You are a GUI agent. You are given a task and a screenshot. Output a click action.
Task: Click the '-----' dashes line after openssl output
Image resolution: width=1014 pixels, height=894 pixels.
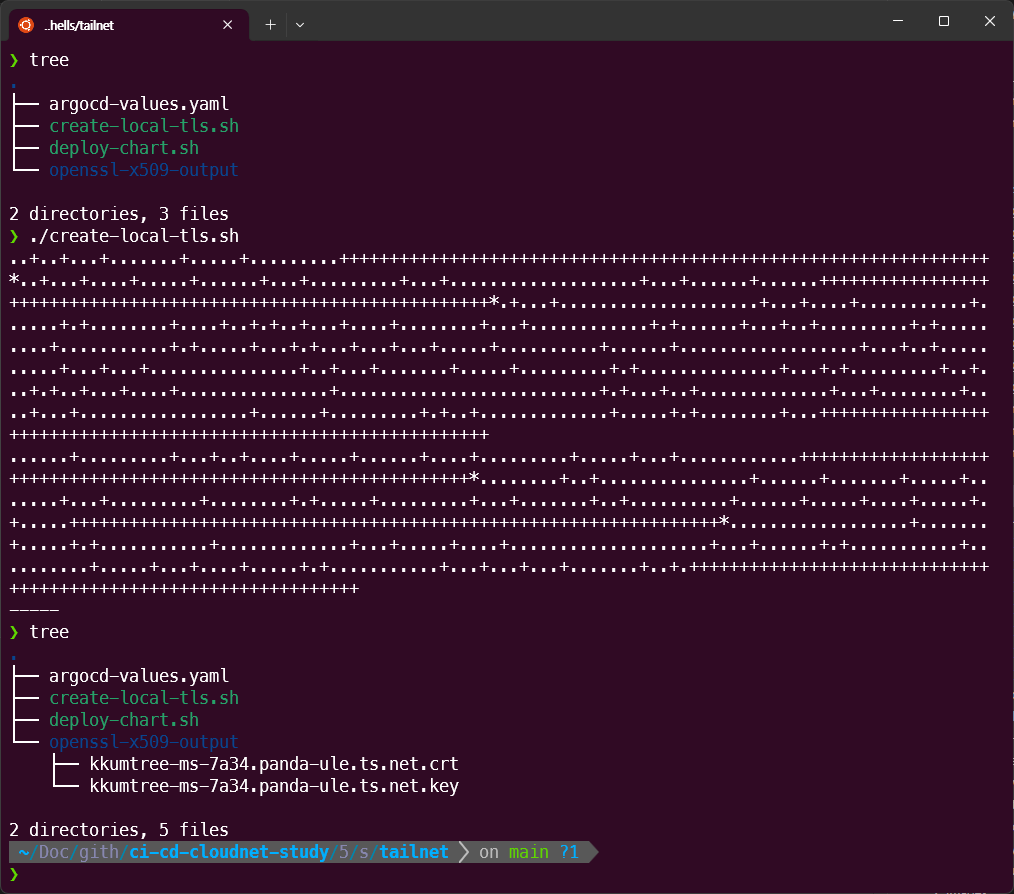(x=34, y=610)
